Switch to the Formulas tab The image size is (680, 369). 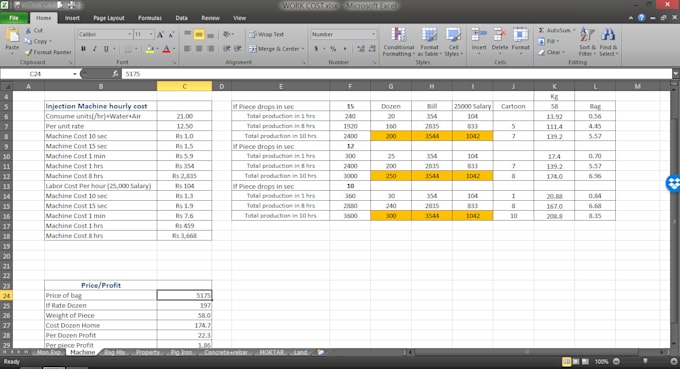coord(150,18)
